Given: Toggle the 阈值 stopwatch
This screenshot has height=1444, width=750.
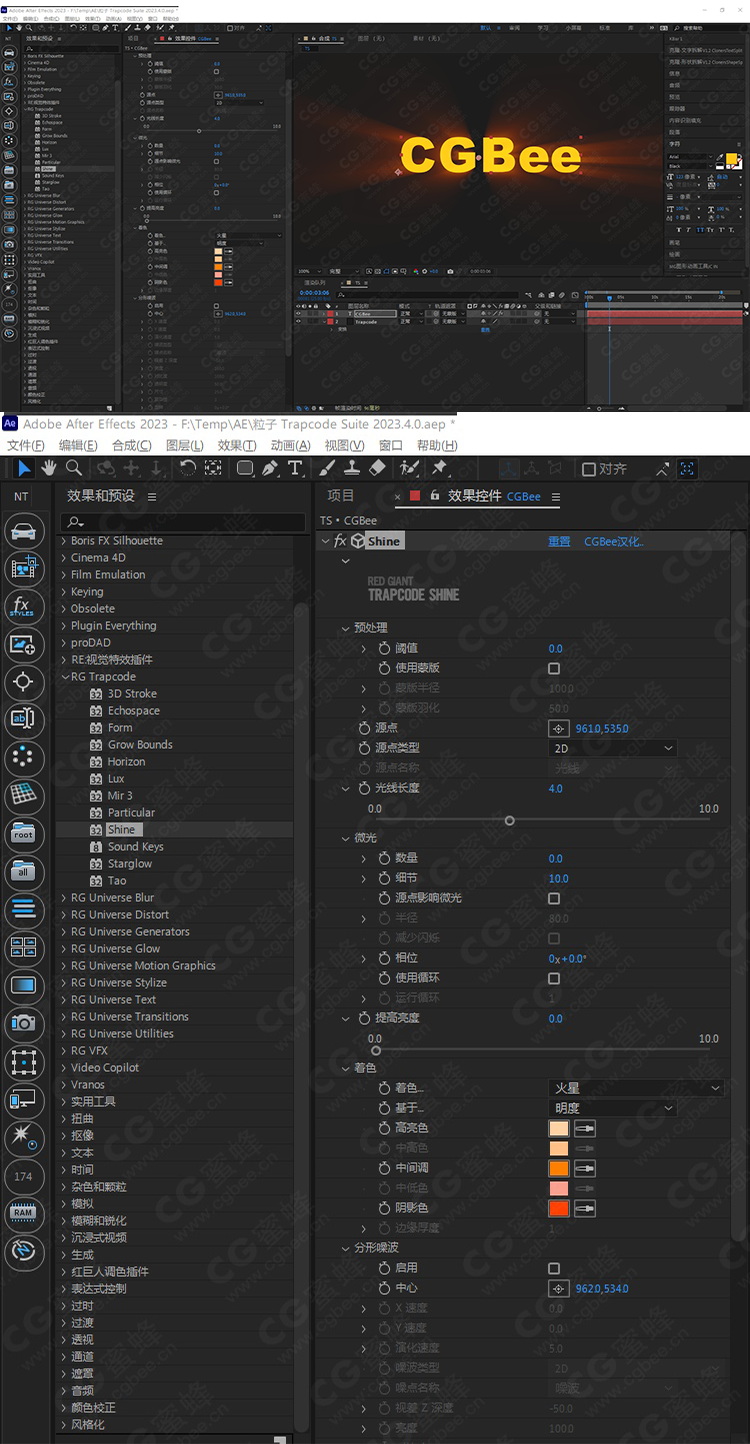Looking at the screenshot, I should click(385, 649).
